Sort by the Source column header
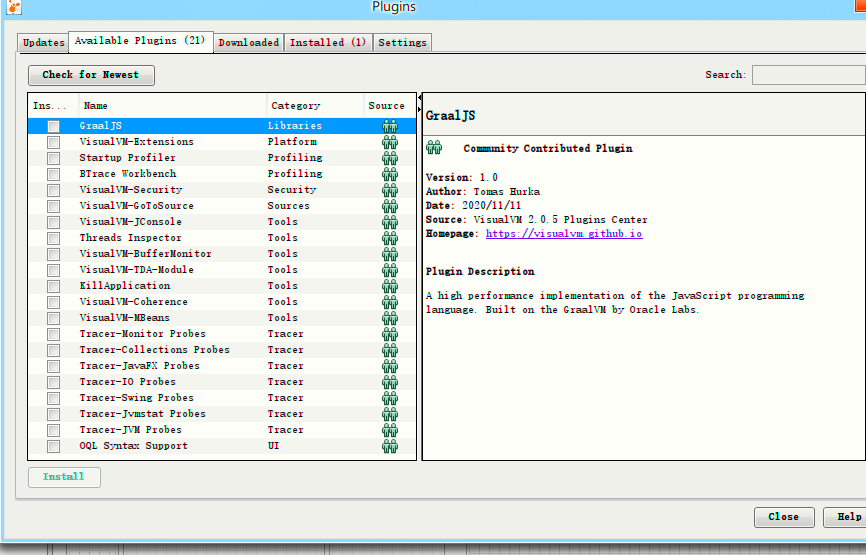This screenshot has width=866, height=555. click(389, 105)
